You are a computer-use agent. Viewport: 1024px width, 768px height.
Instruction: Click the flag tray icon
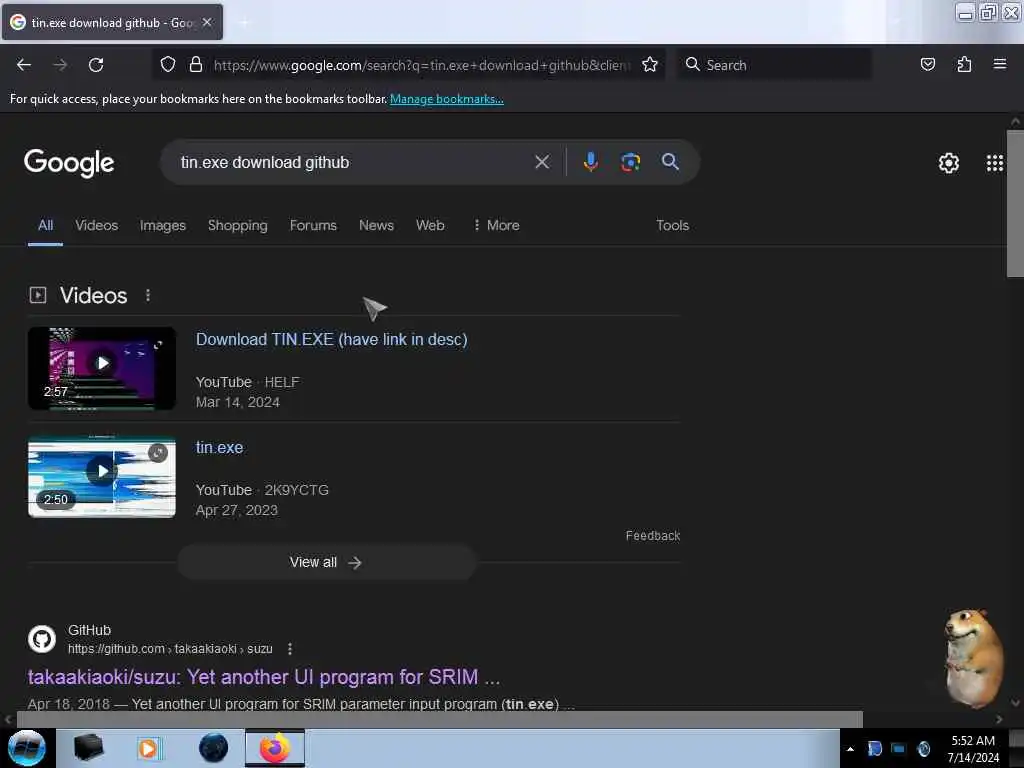[874, 748]
